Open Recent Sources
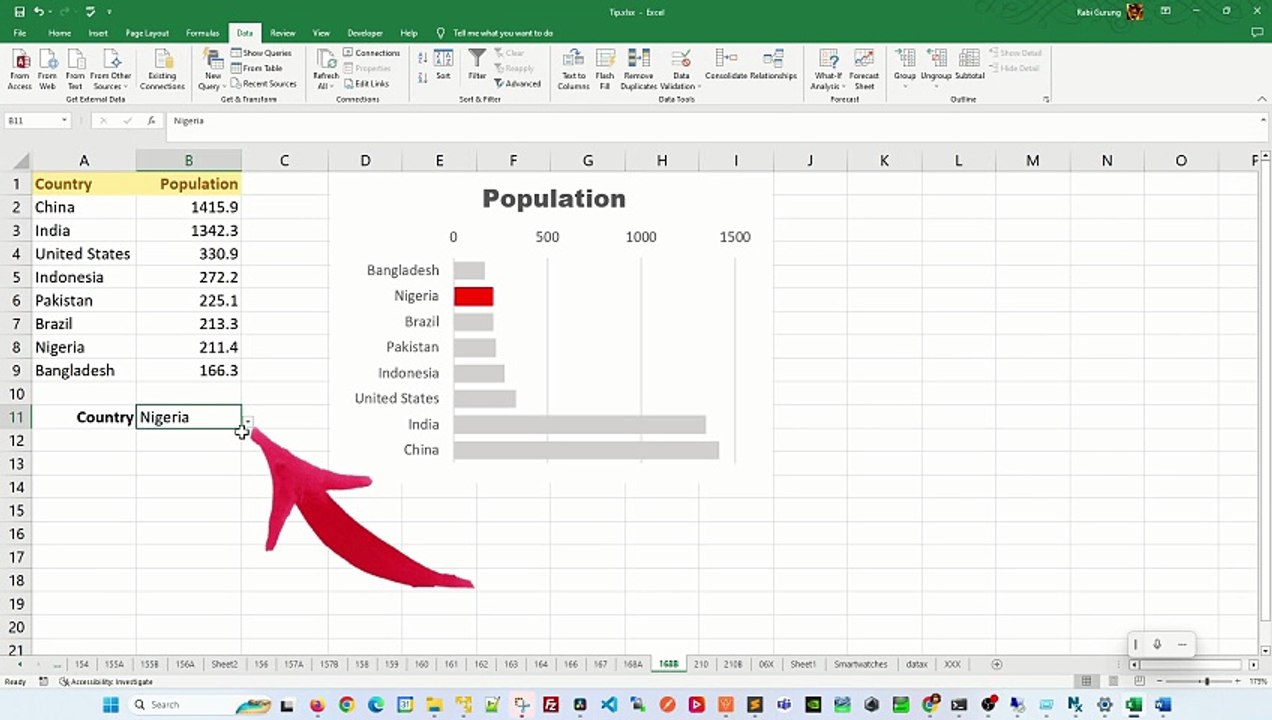This screenshot has width=1272, height=720. 264,84
